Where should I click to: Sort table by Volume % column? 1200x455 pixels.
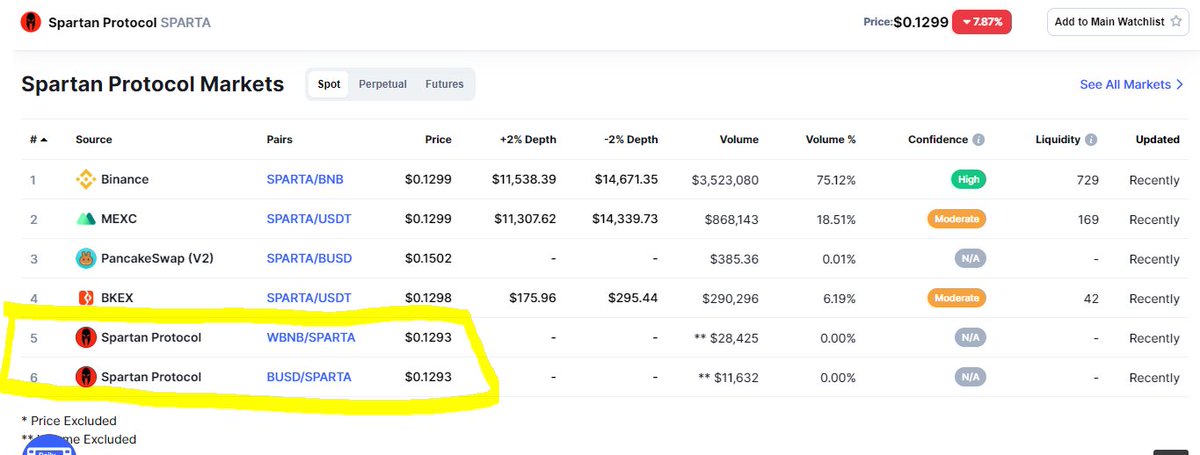[x=831, y=140]
